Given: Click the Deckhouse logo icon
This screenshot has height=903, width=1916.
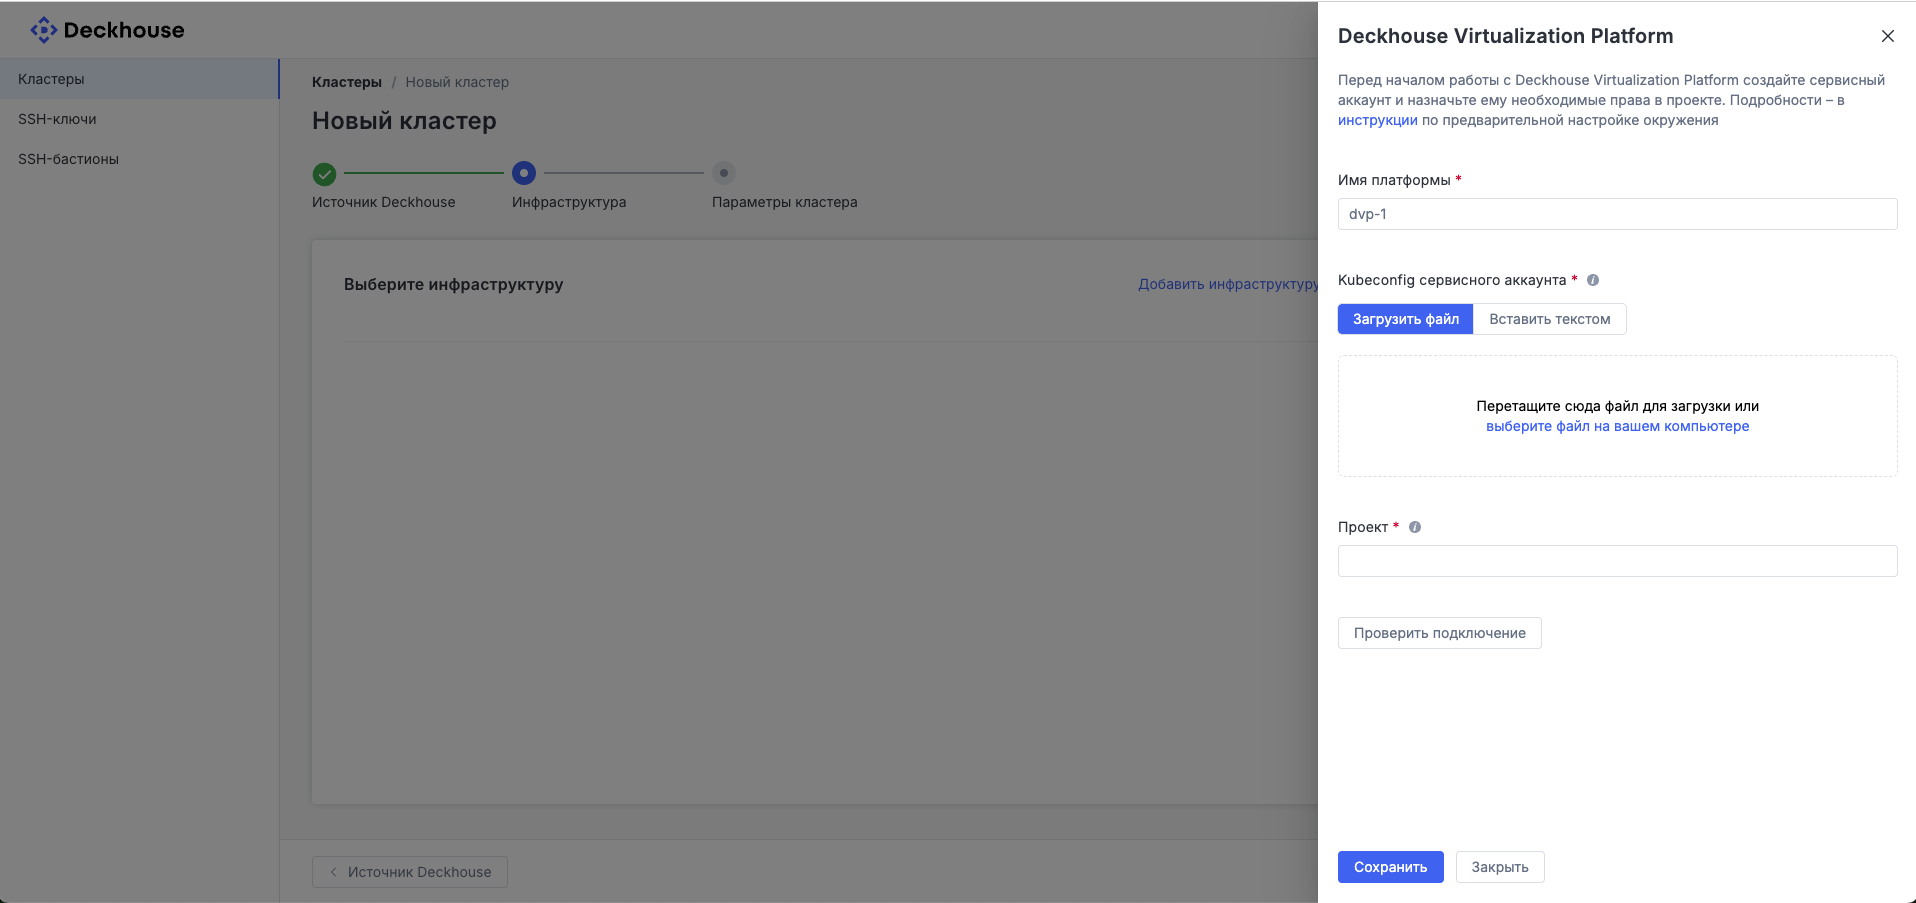Looking at the screenshot, I should tap(44, 30).
